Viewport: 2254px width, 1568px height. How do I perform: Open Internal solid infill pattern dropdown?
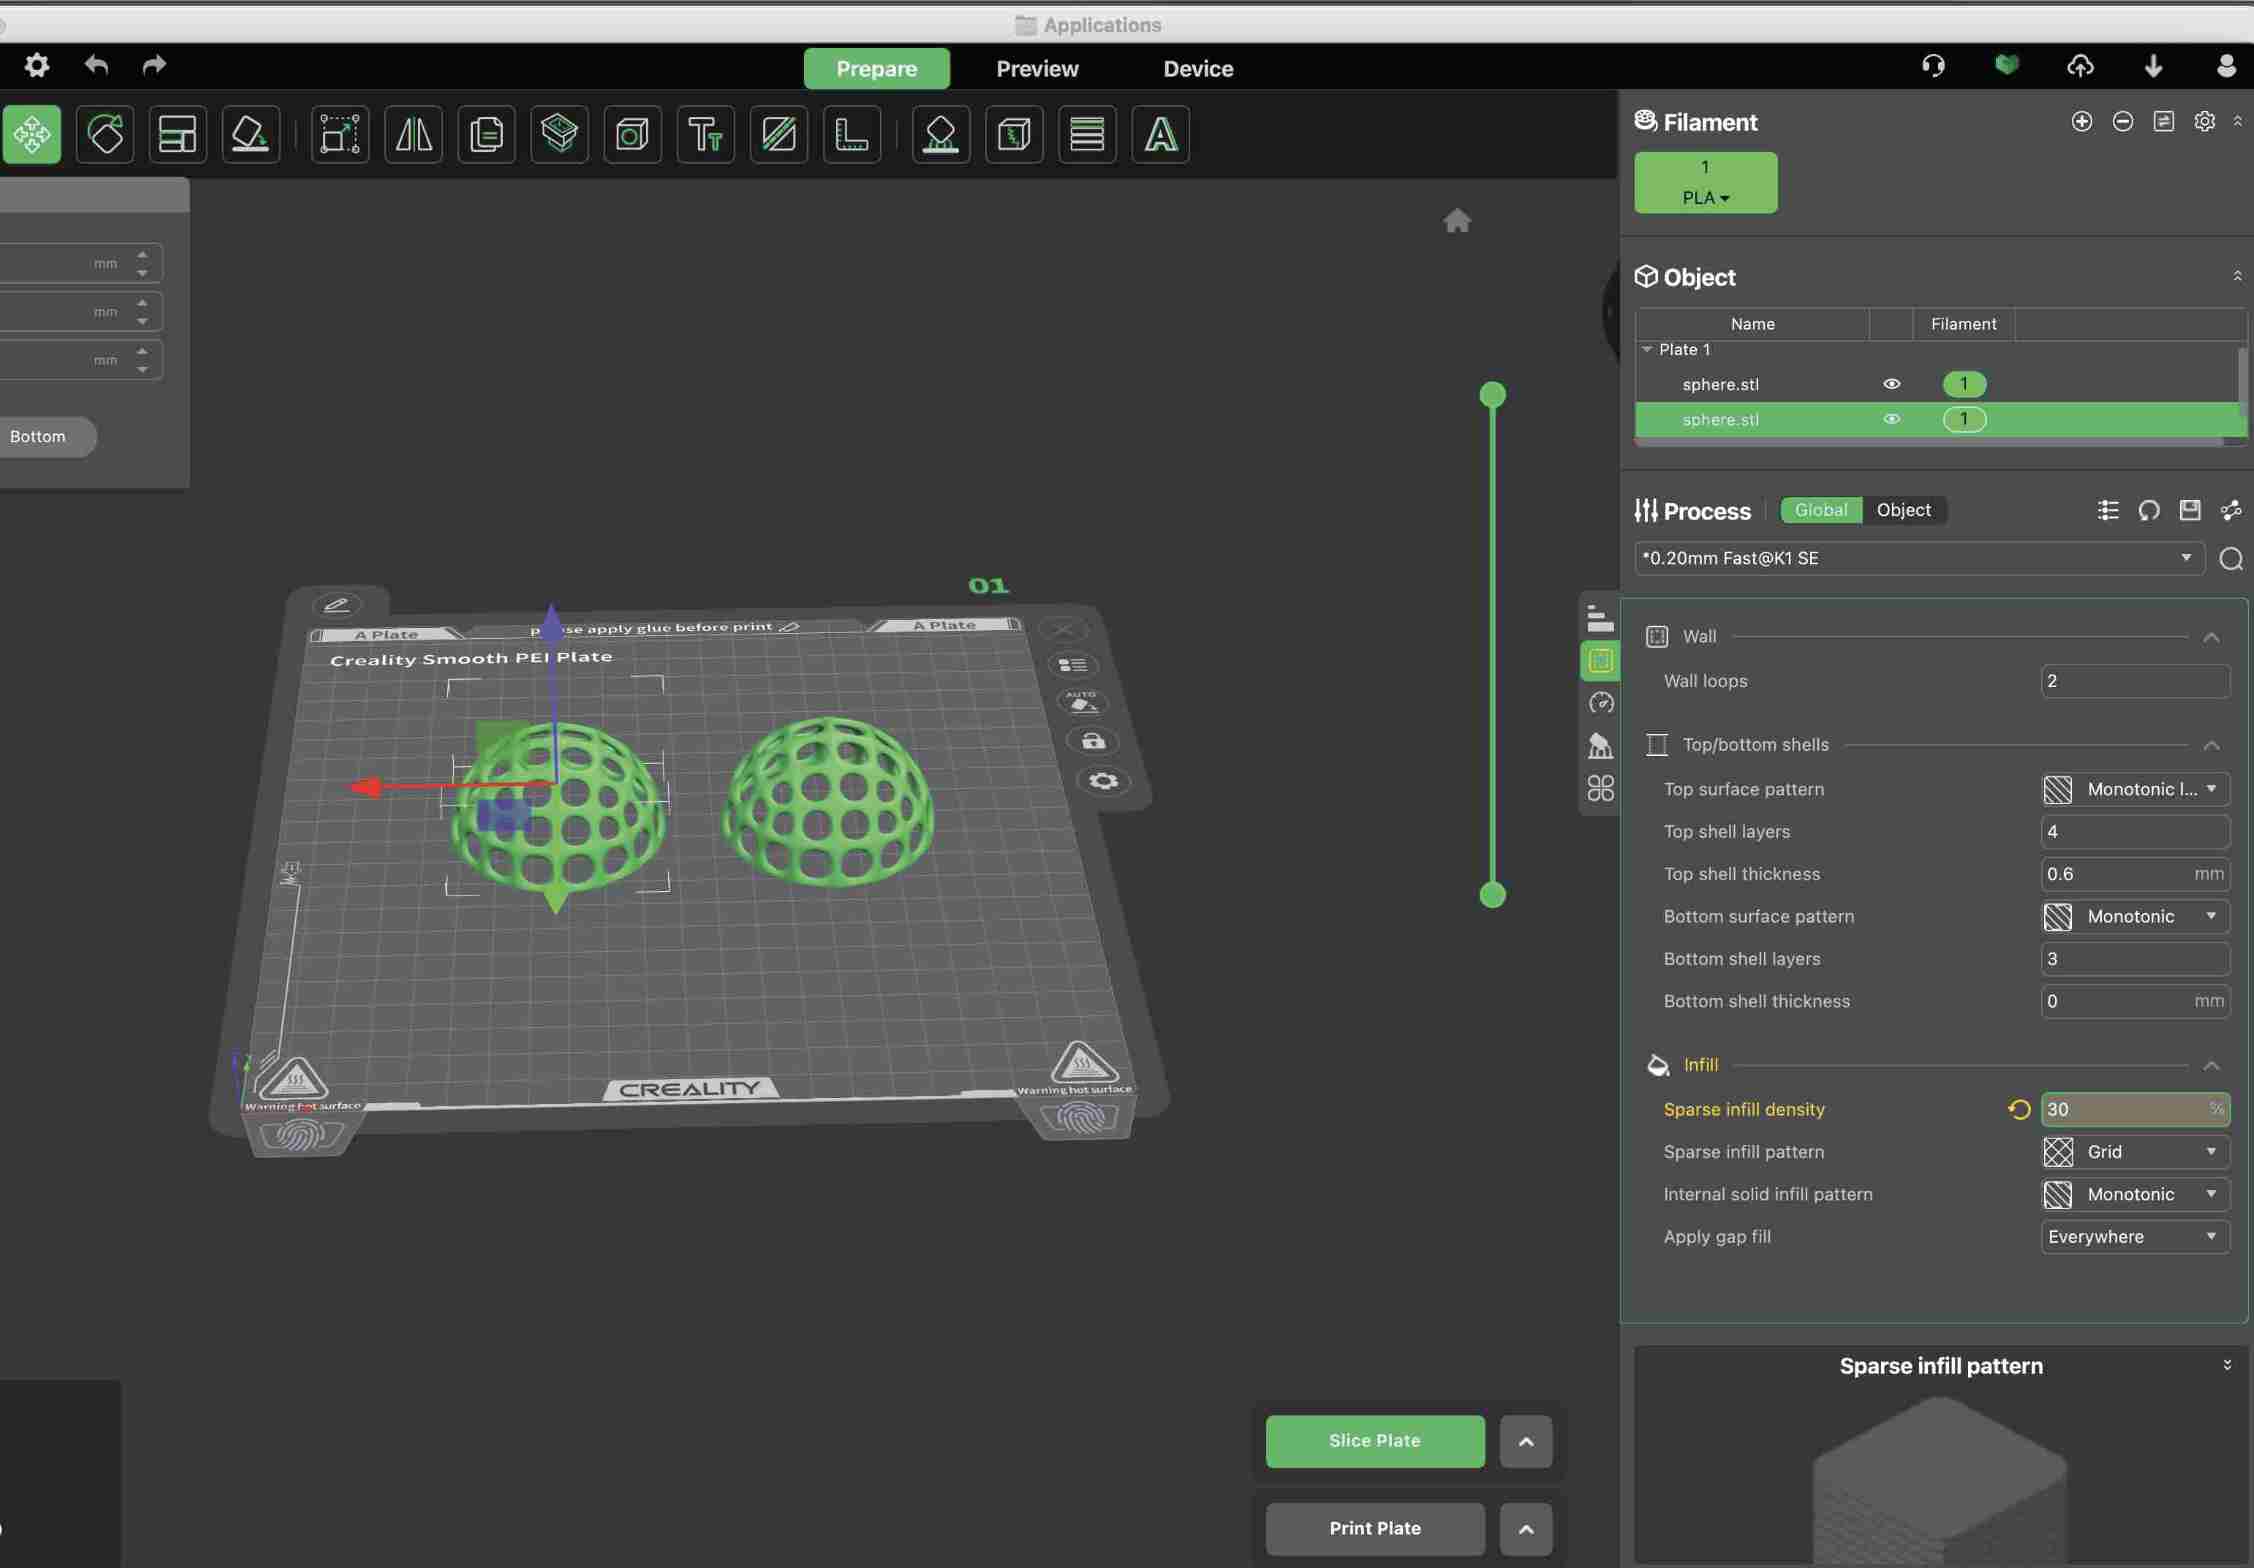tap(2134, 1194)
